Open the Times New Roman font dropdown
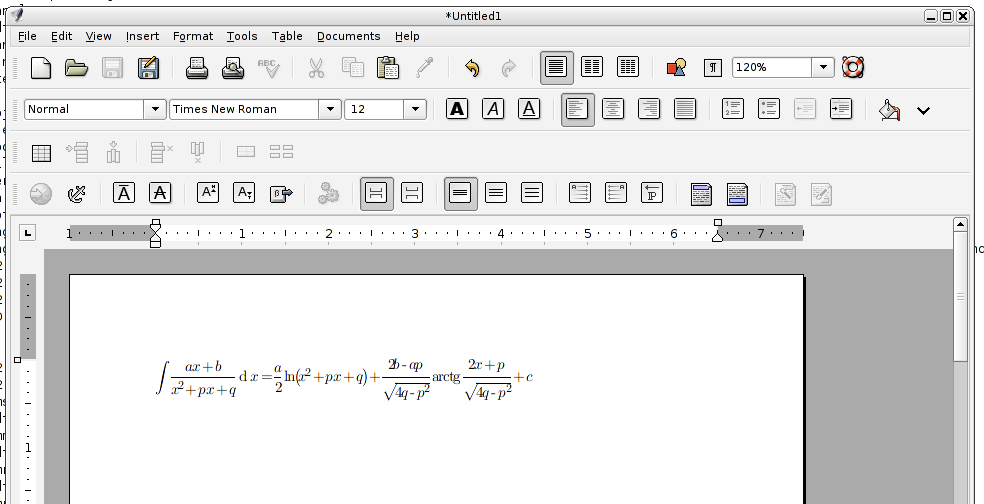This screenshot has height=504, width=984. [x=330, y=109]
